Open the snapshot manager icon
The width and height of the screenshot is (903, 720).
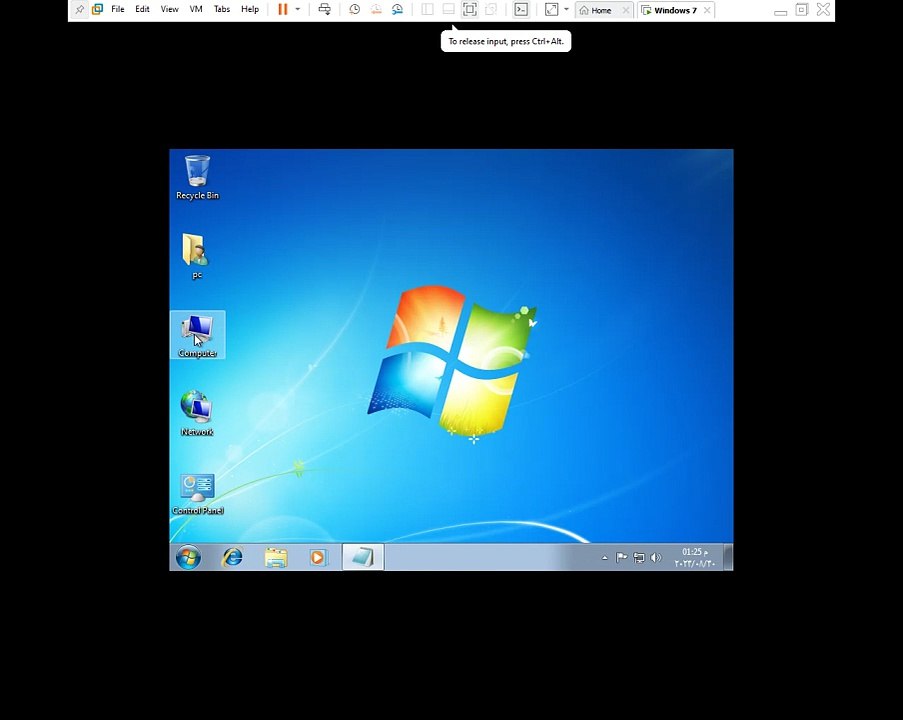tap(397, 9)
